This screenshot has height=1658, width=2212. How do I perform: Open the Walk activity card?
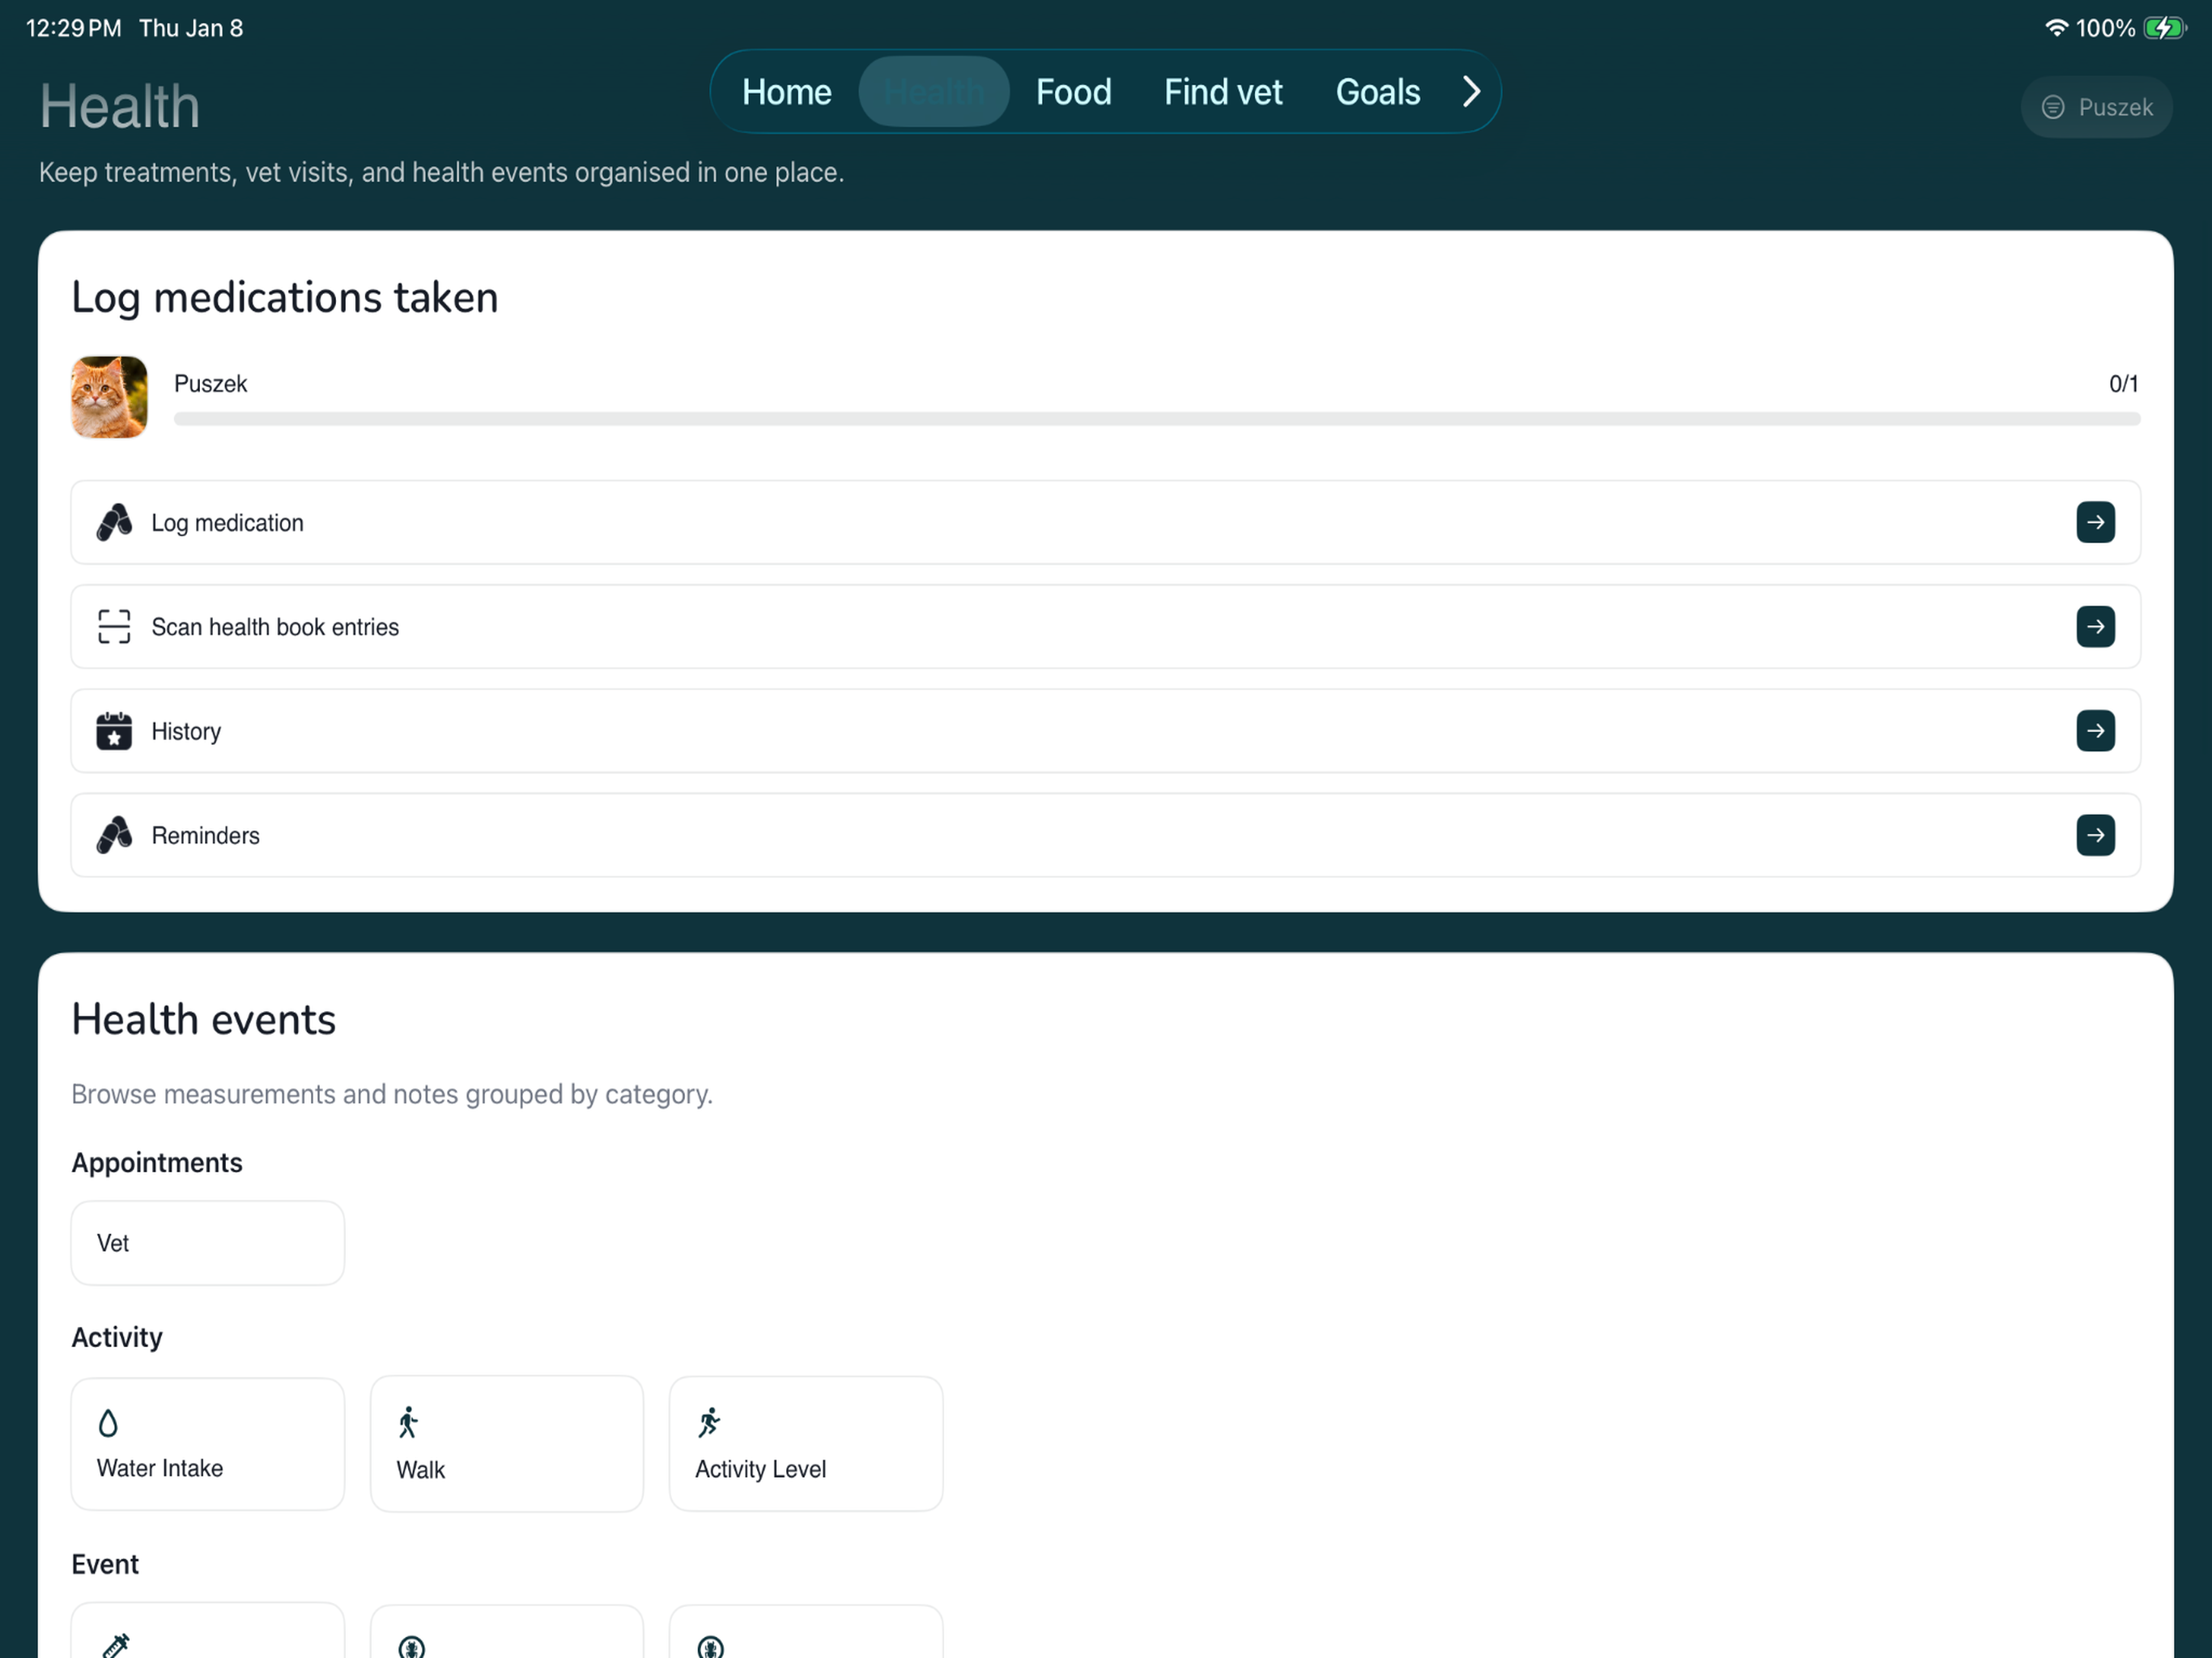tap(507, 1444)
